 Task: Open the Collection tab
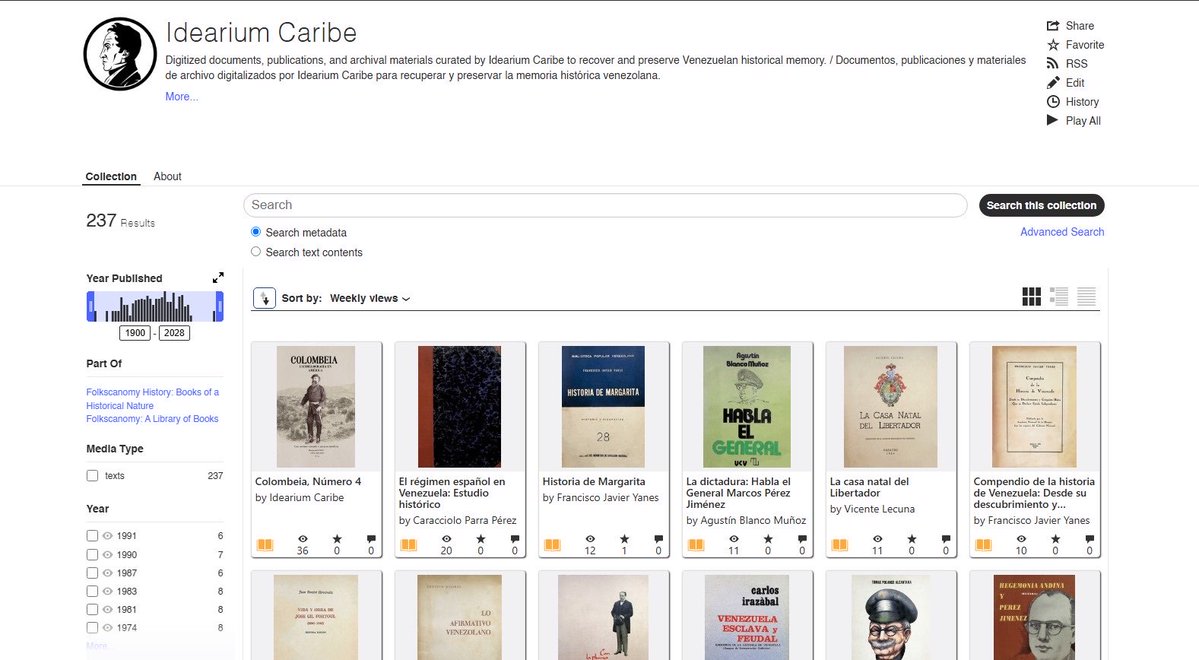(111, 176)
